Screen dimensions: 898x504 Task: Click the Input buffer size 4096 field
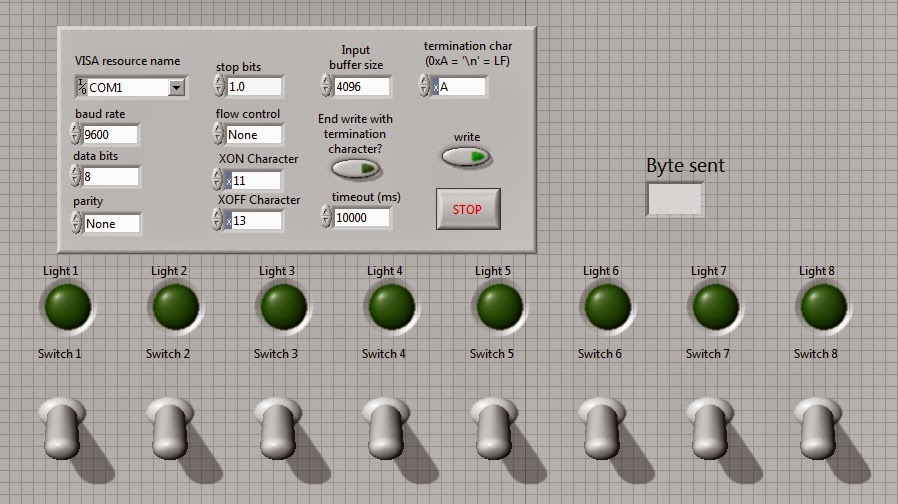click(x=362, y=86)
